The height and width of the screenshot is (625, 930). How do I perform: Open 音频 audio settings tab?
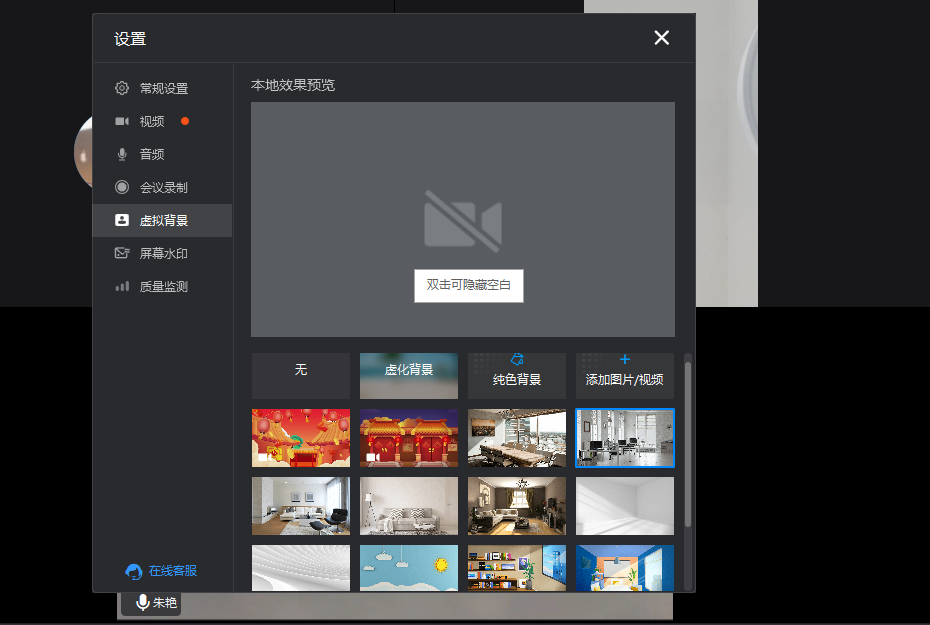pos(162,154)
